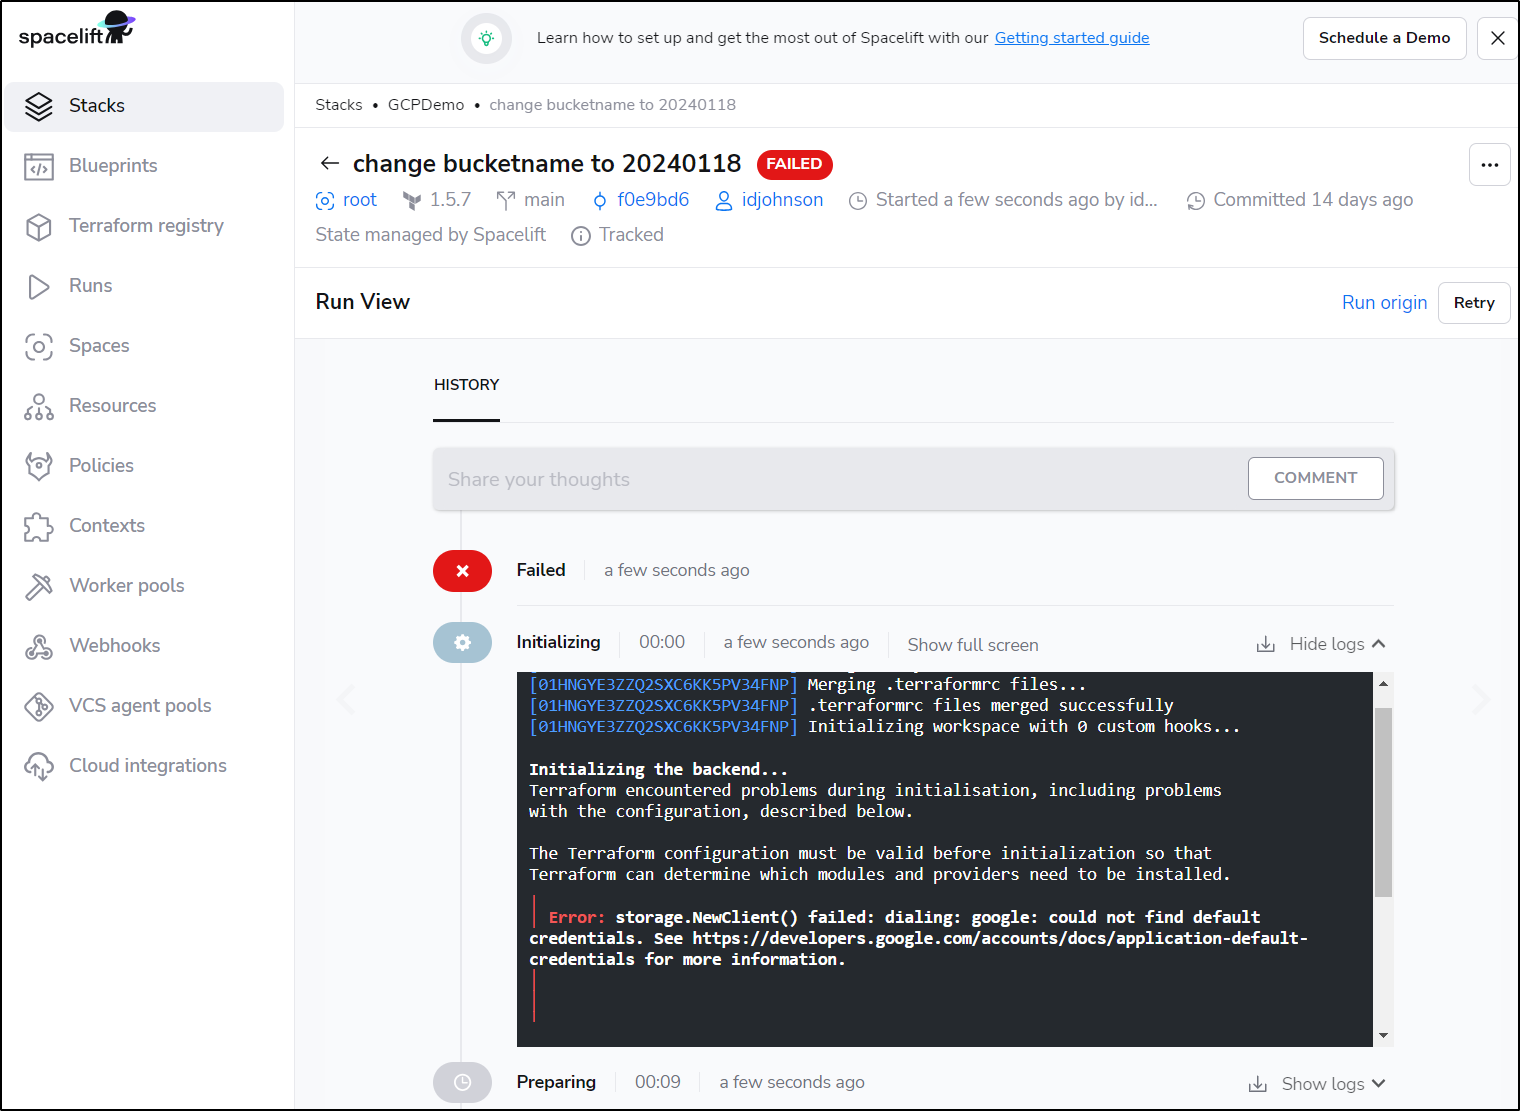
Task: Click the log scrollbar down arrow
Action: [x=1383, y=1036]
